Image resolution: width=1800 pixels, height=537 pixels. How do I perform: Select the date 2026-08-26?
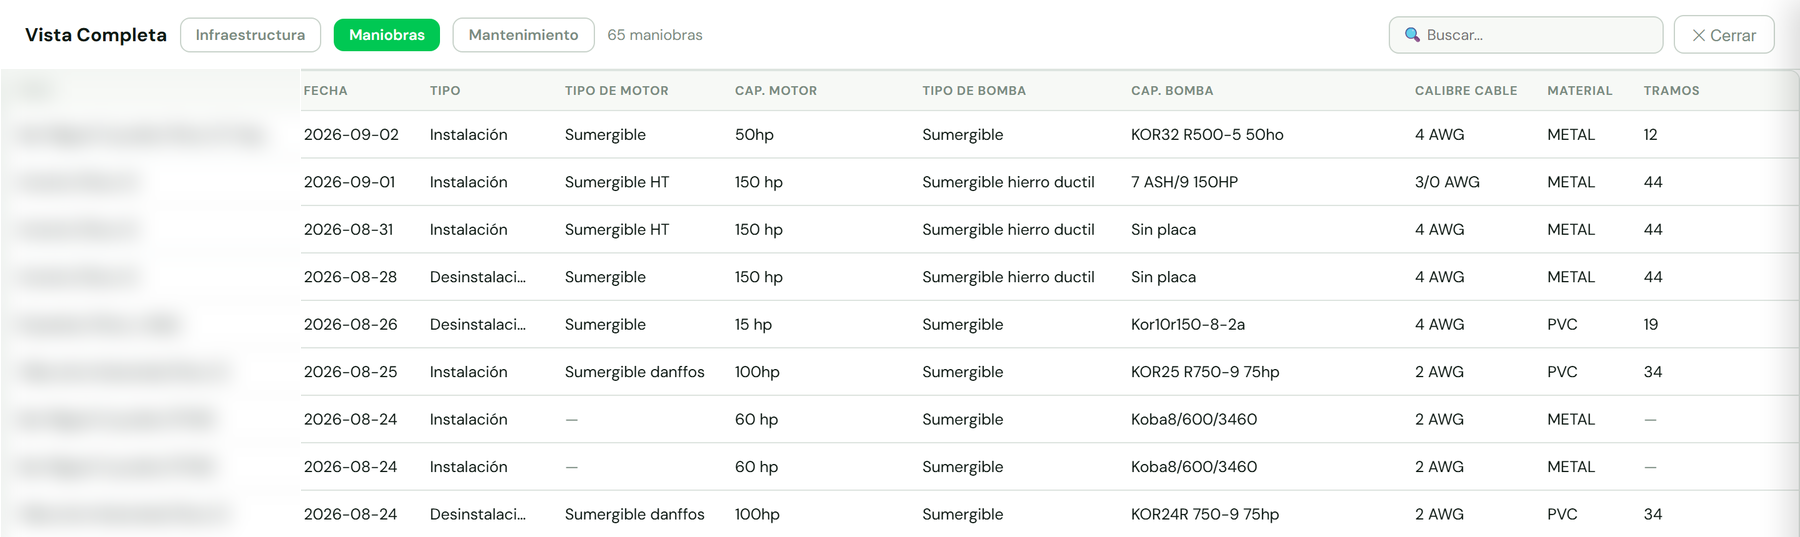(x=350, y=325)
